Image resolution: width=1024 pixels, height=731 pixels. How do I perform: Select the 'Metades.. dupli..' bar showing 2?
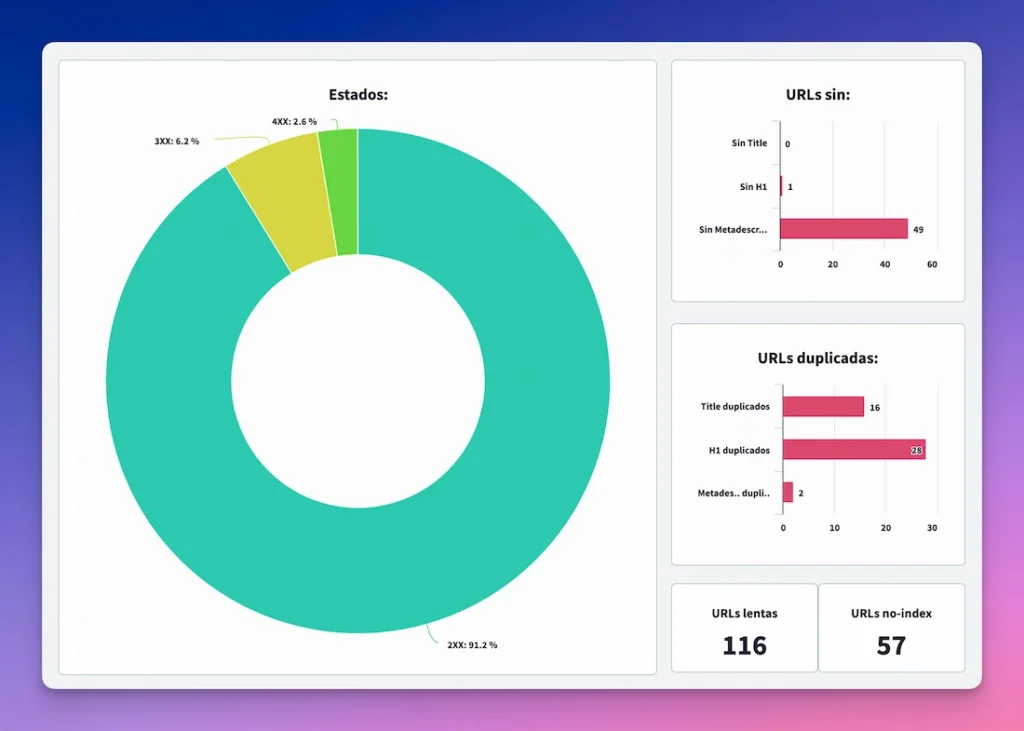[789, 493]
